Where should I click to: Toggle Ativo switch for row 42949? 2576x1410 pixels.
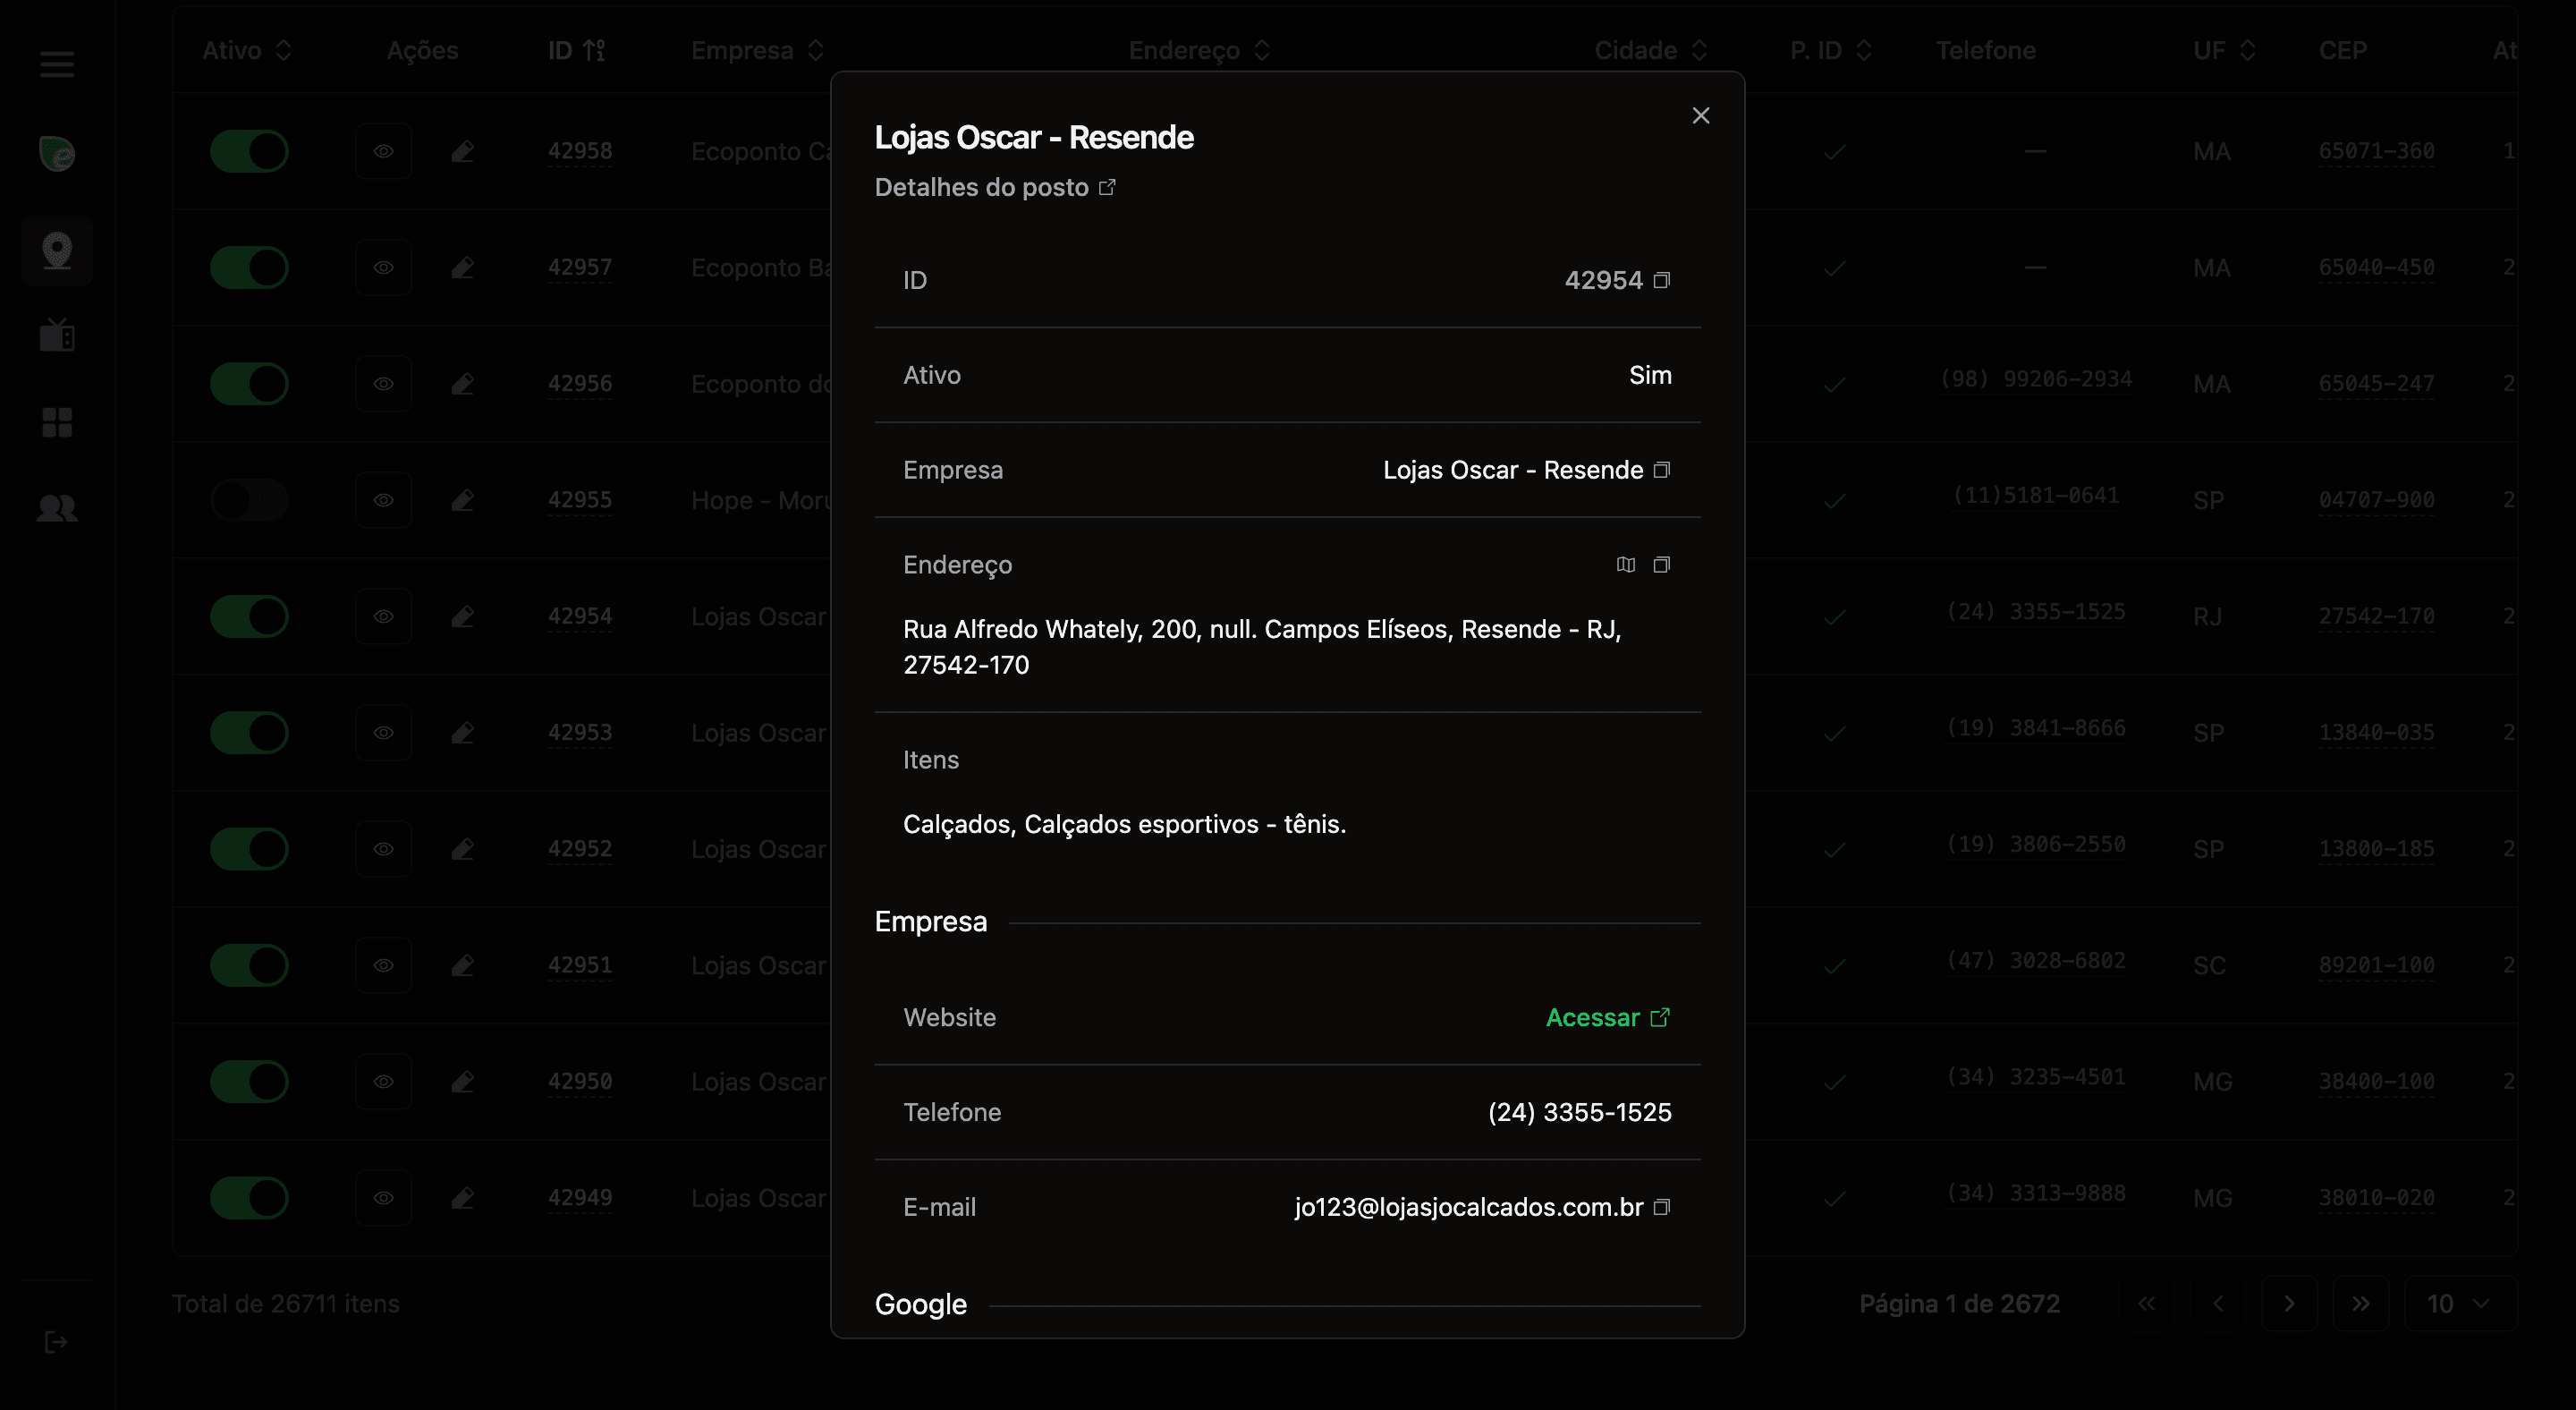[249, 1198]
